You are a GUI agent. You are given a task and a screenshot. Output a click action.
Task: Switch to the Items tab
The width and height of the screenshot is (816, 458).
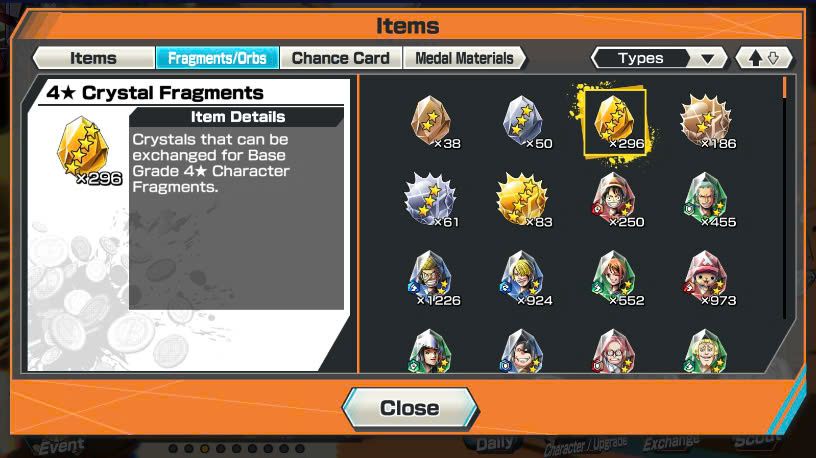pyautogui.click(x=94, y=58)
